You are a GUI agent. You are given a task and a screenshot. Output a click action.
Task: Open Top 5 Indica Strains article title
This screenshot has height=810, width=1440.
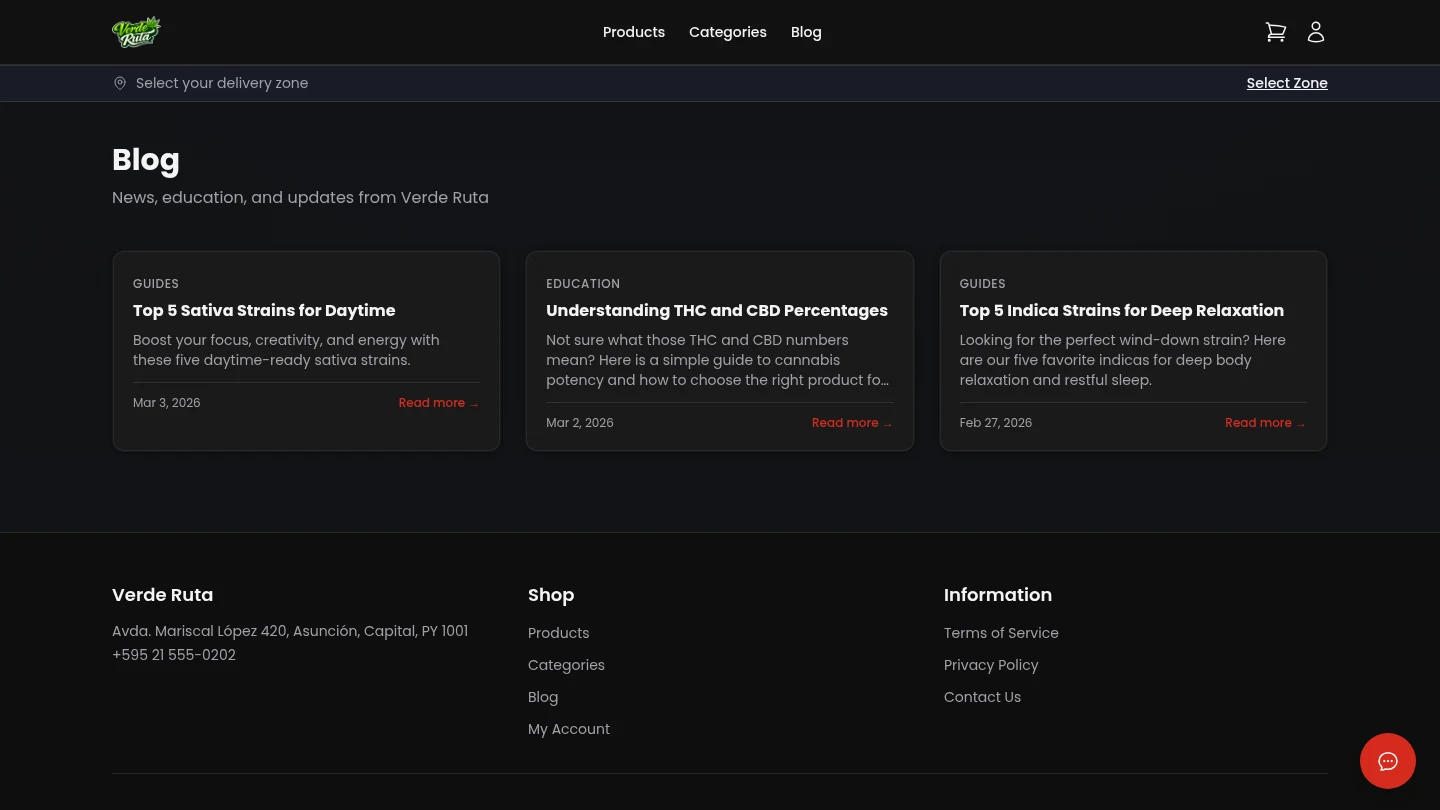pos(1121,310)
